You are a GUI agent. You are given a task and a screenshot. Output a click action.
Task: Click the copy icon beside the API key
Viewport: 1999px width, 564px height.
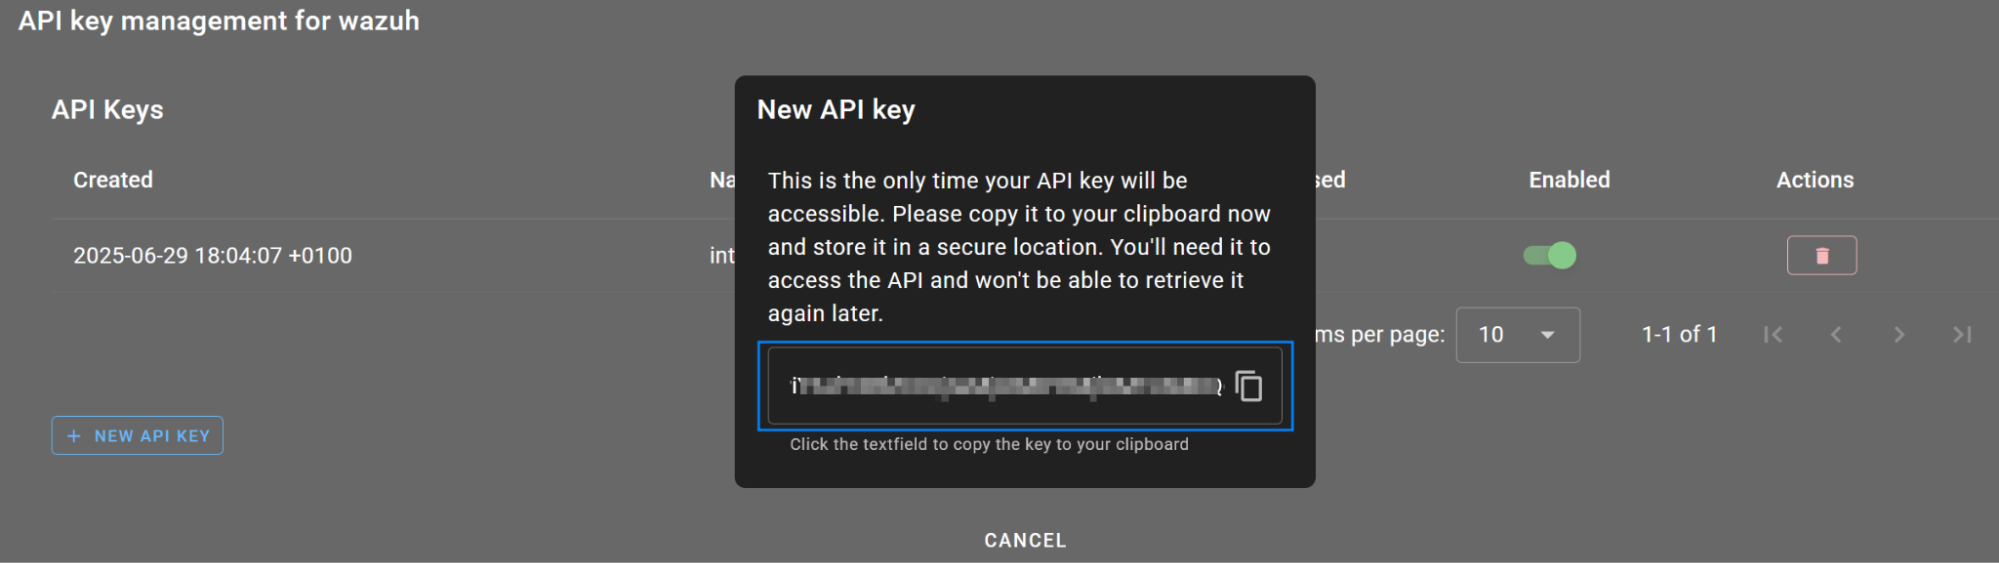[x=1248, y=386]
